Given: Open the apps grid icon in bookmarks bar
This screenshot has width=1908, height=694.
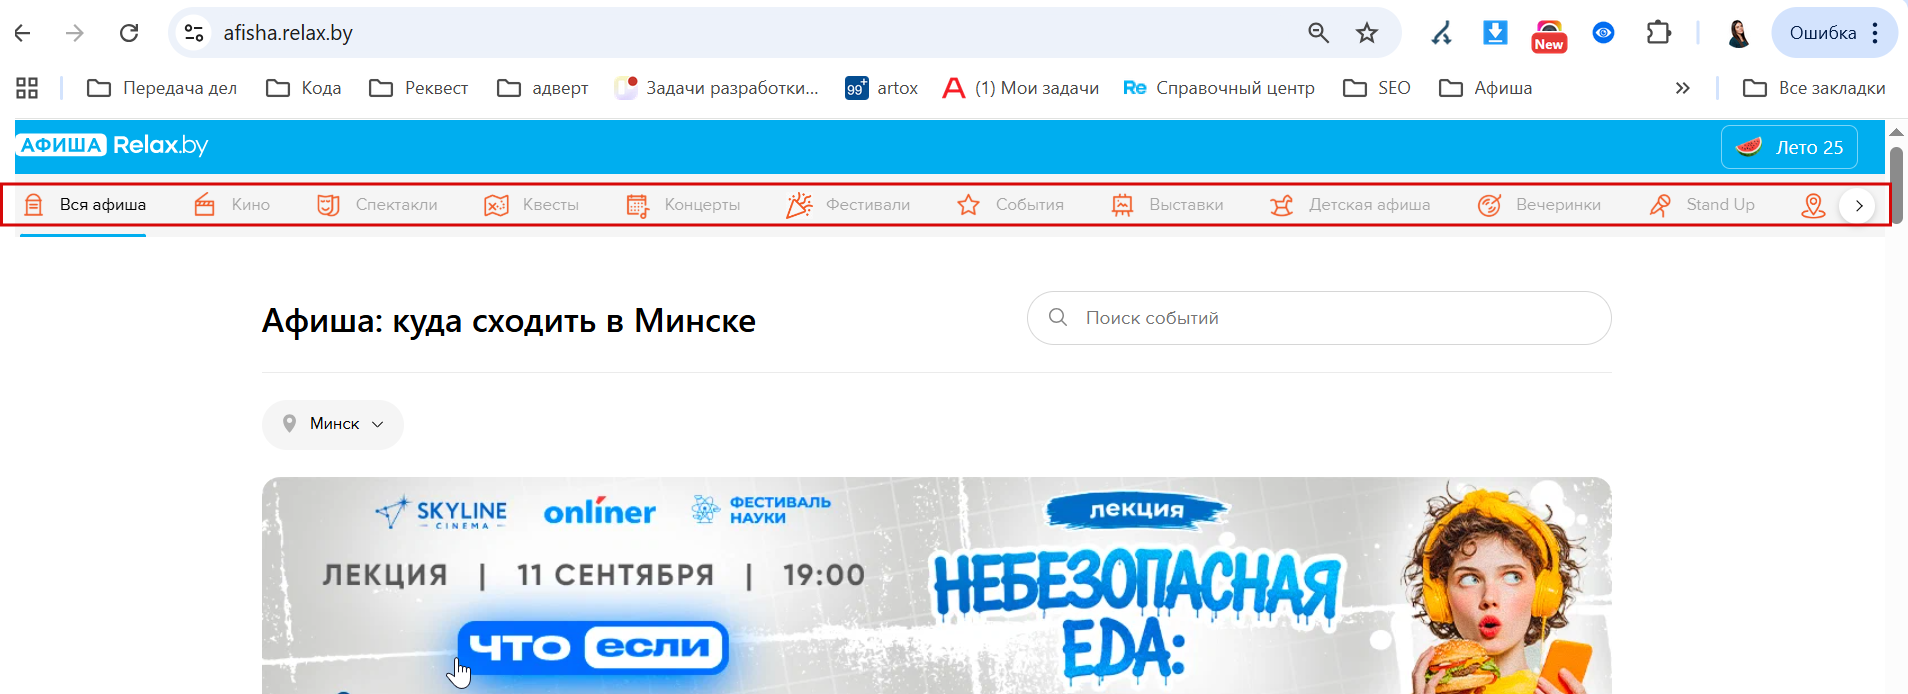Looking at the screenshot, I should (27, 88).
